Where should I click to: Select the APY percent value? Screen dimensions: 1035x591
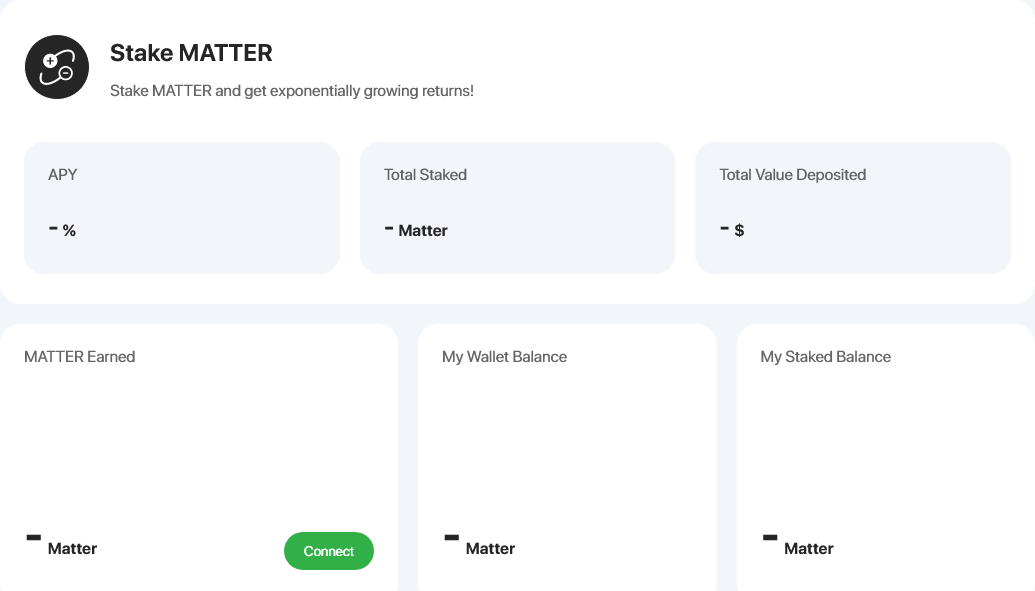pyautogui.click(x=63, y=230)
